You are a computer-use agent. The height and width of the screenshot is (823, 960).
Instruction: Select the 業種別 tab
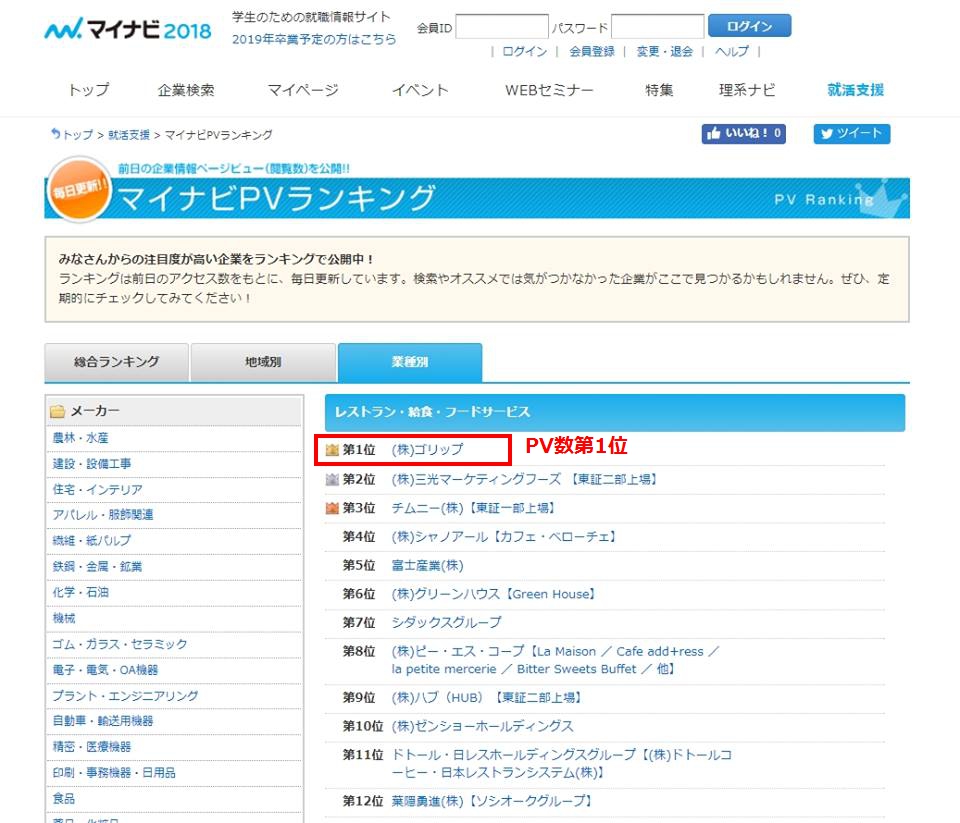coord(410,362)
